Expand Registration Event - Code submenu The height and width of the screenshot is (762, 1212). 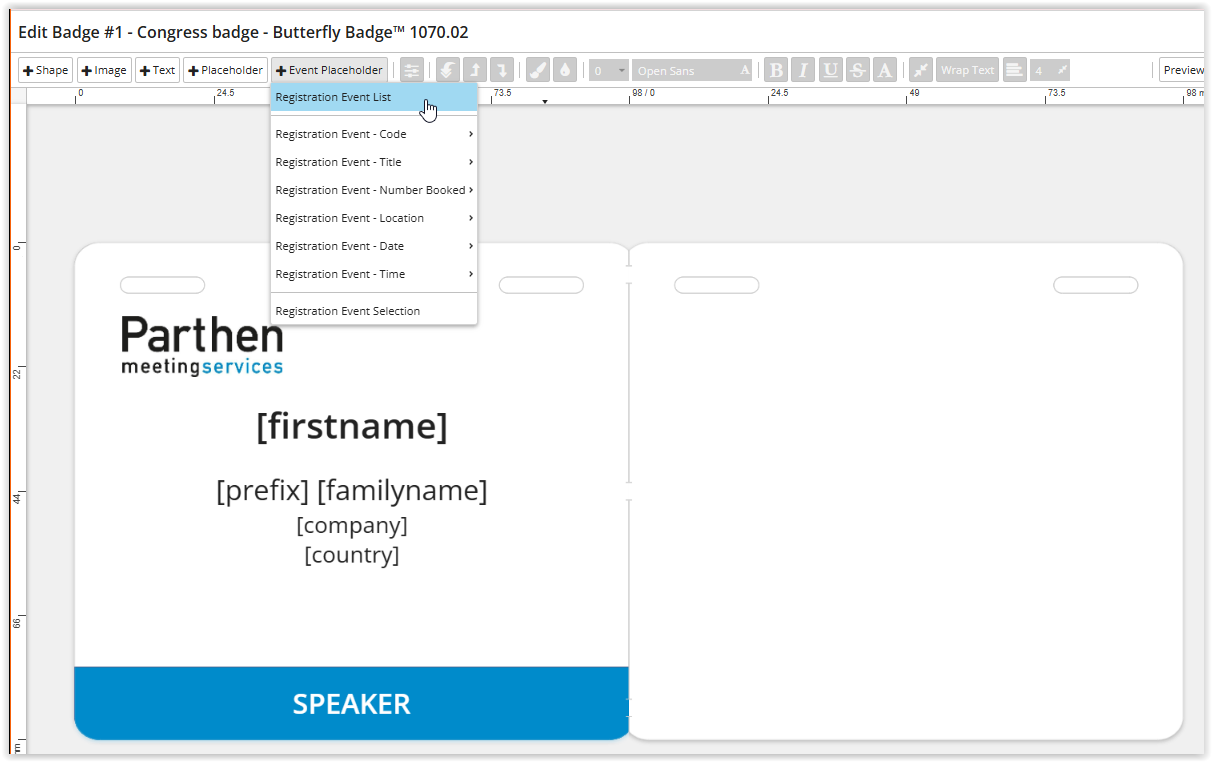[373, 134]
